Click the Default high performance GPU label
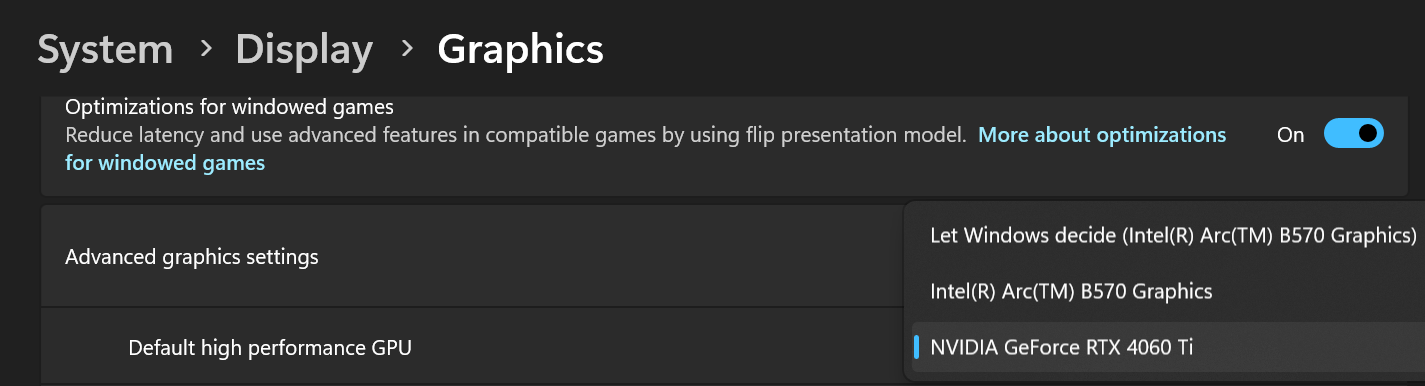 tap(270, 348)
